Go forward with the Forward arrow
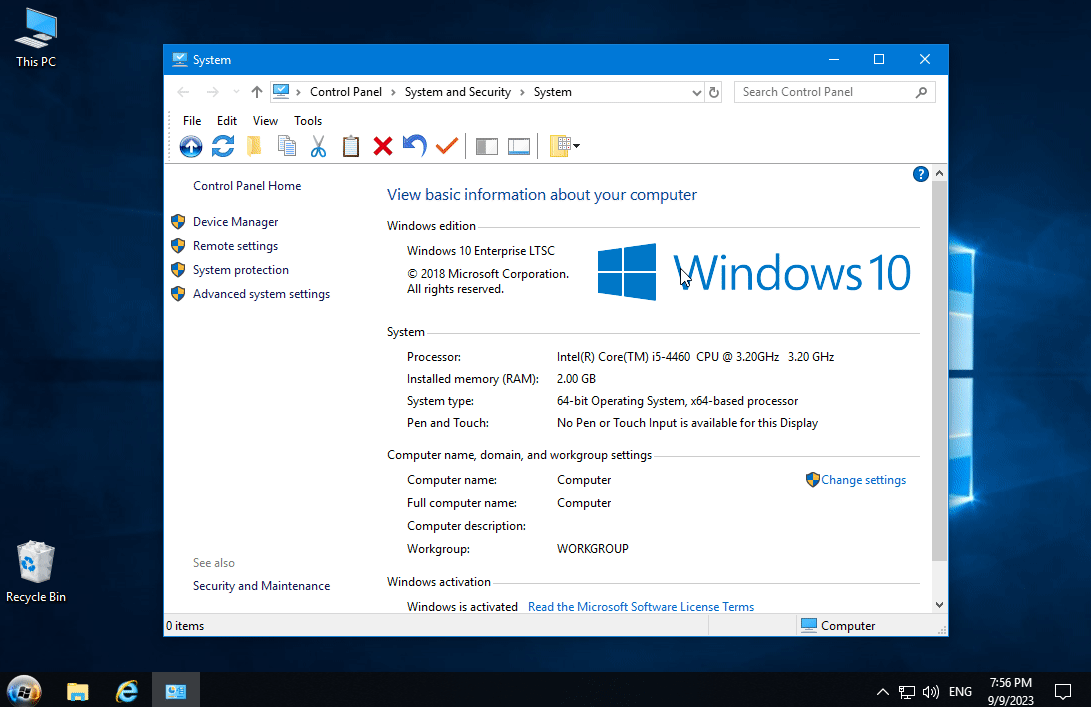 (212, 92)
